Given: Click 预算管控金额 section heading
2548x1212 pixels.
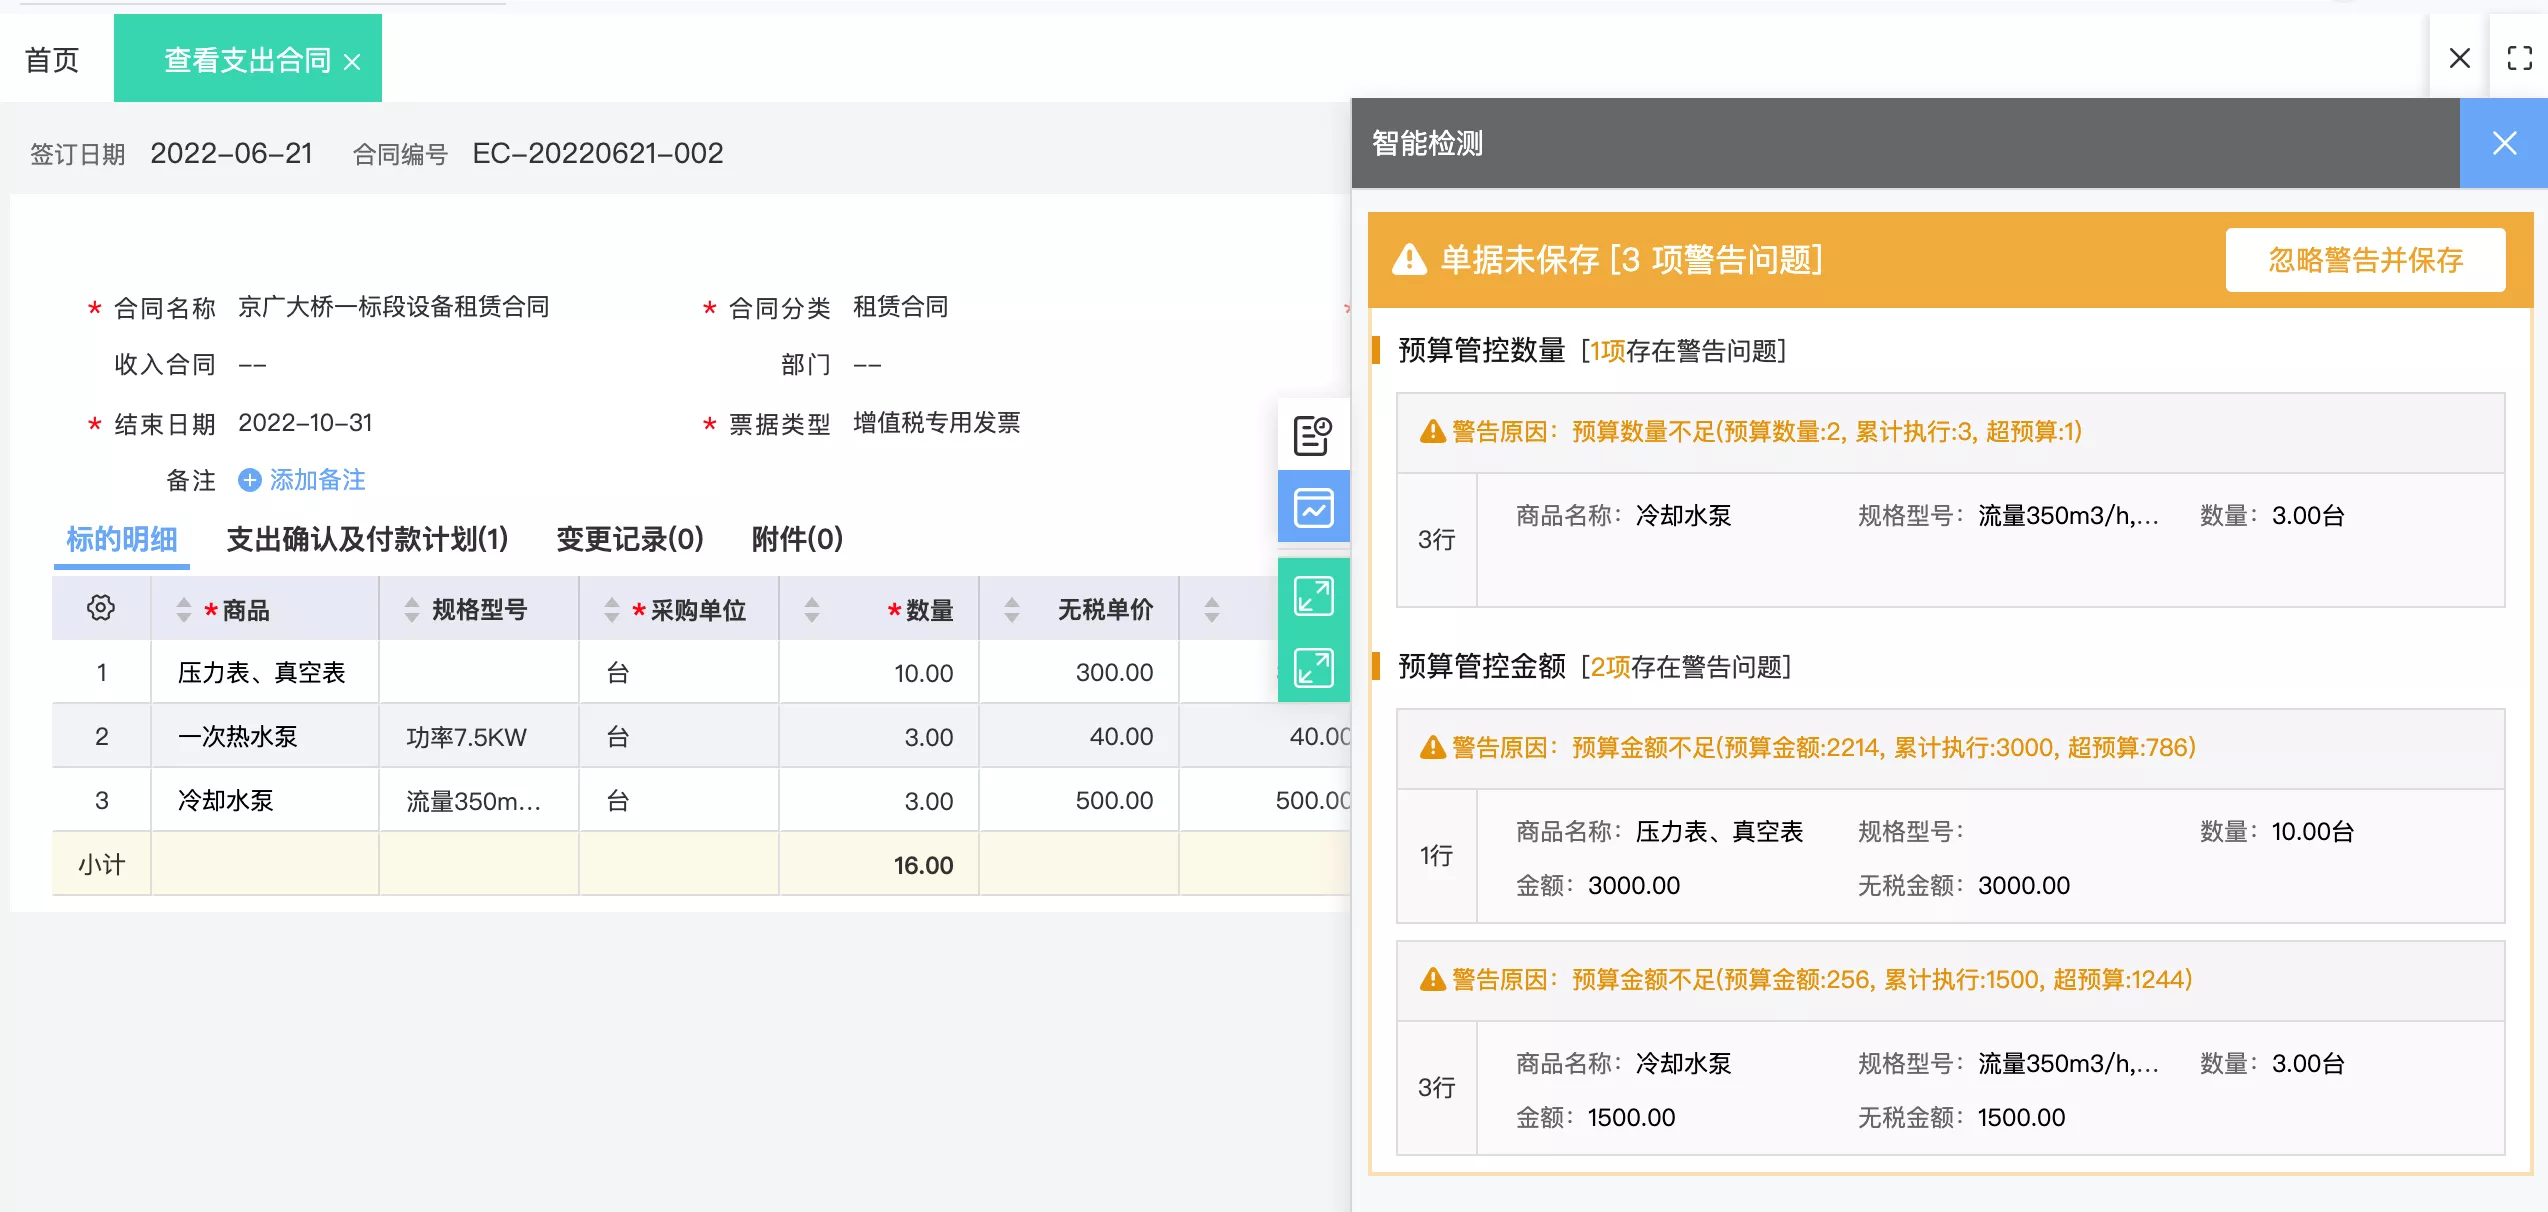Looking at the screenshot, I should [1481, 666].
